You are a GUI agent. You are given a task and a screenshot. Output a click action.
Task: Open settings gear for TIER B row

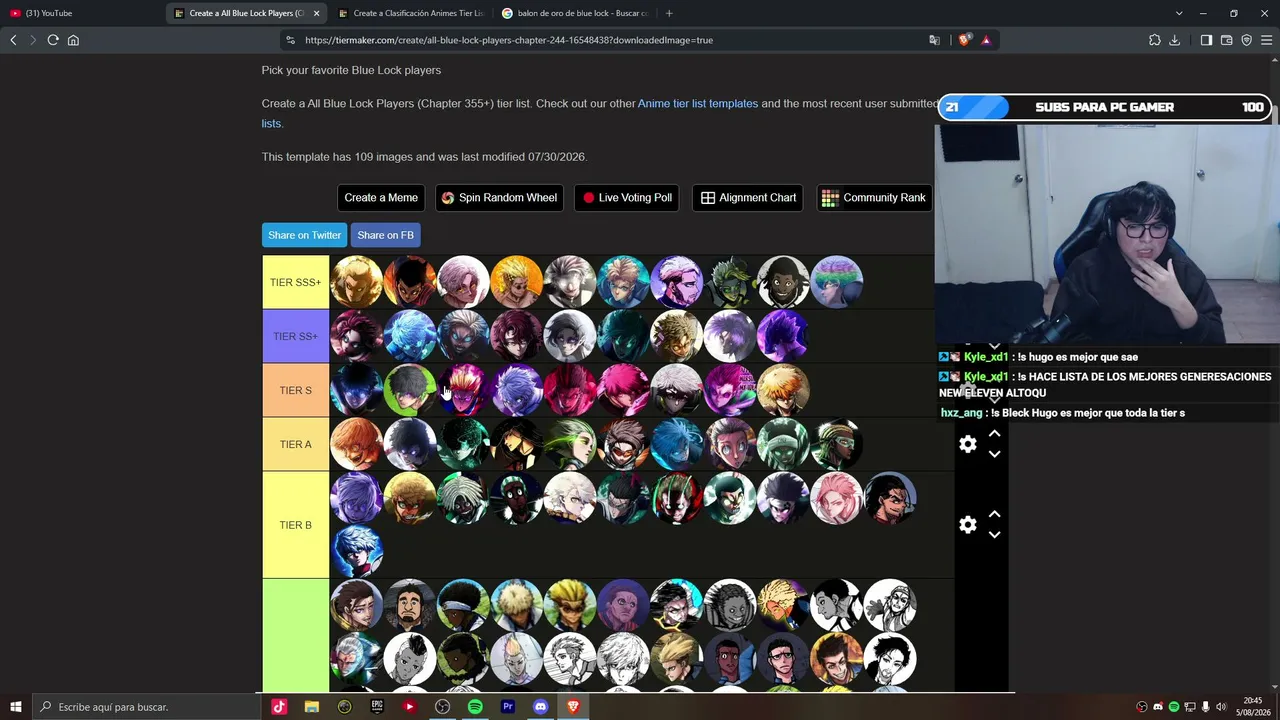point(968,525)
